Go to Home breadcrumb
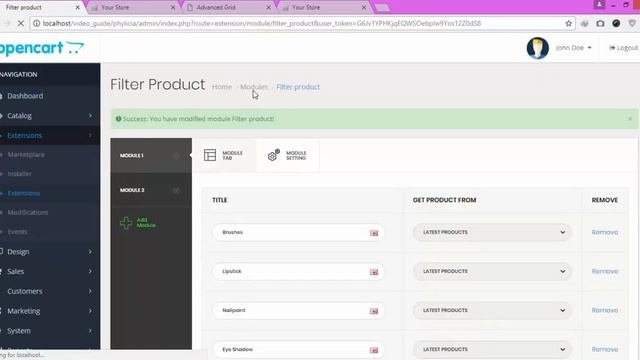The image size is (640, 360). (x=222, y=87)
